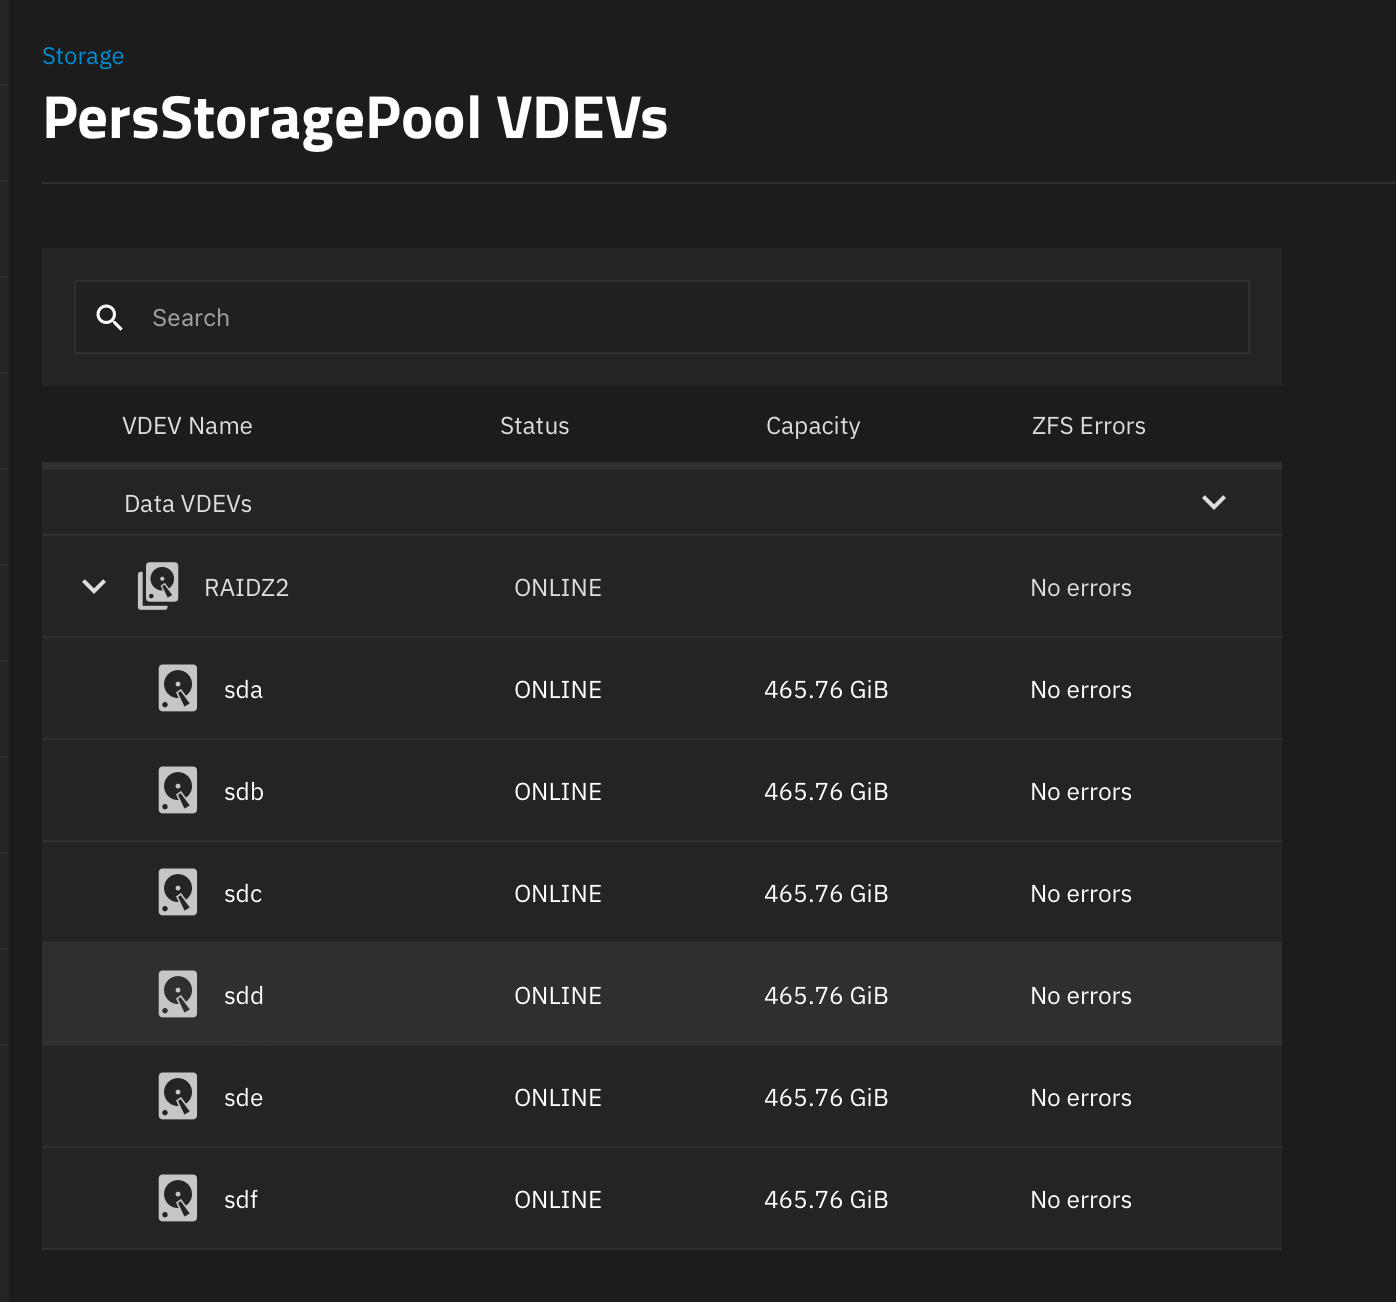Click the Status column header
The width and height of the screenshot is (1396, 1302).
coord(534,426)
